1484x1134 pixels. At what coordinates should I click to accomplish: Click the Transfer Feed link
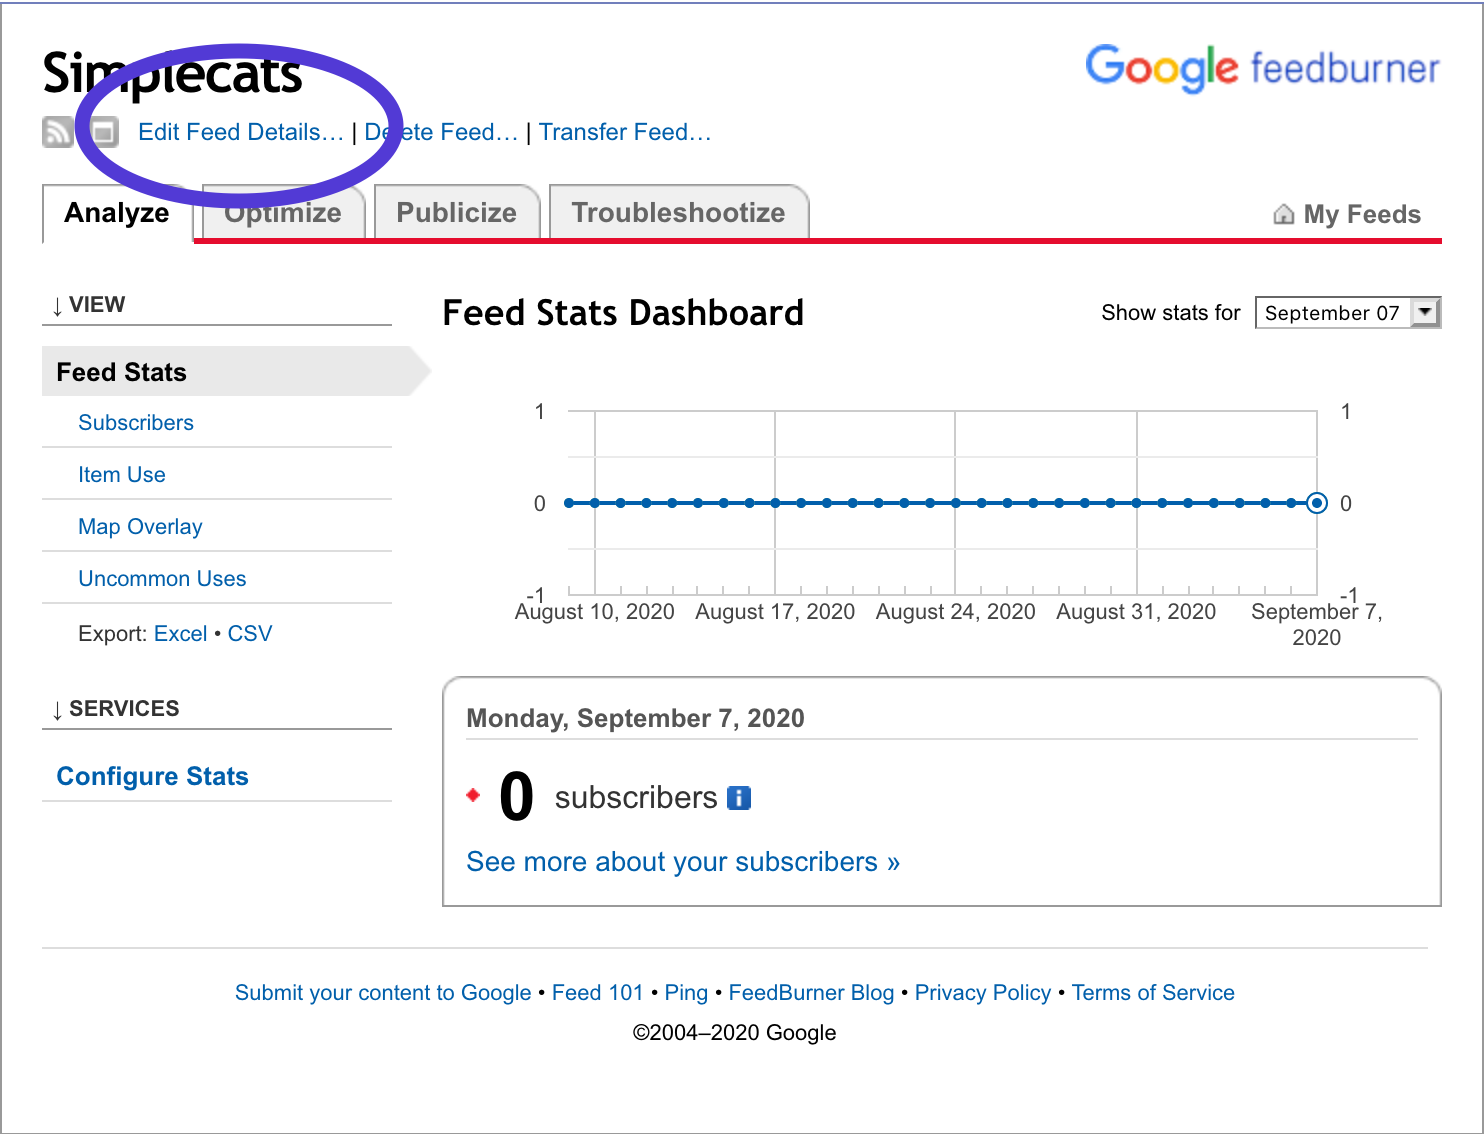625,132
